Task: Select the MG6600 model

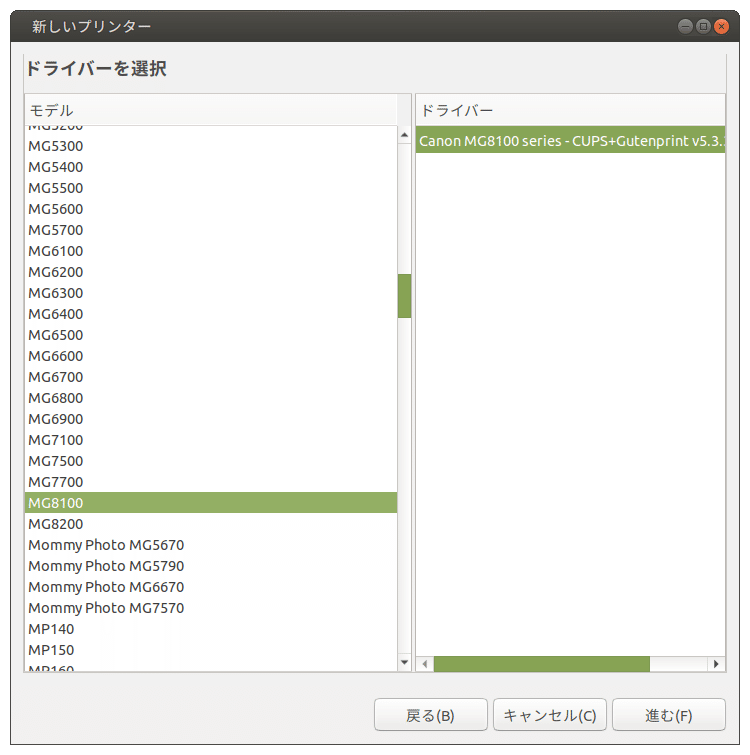Action: click(211, 356)
